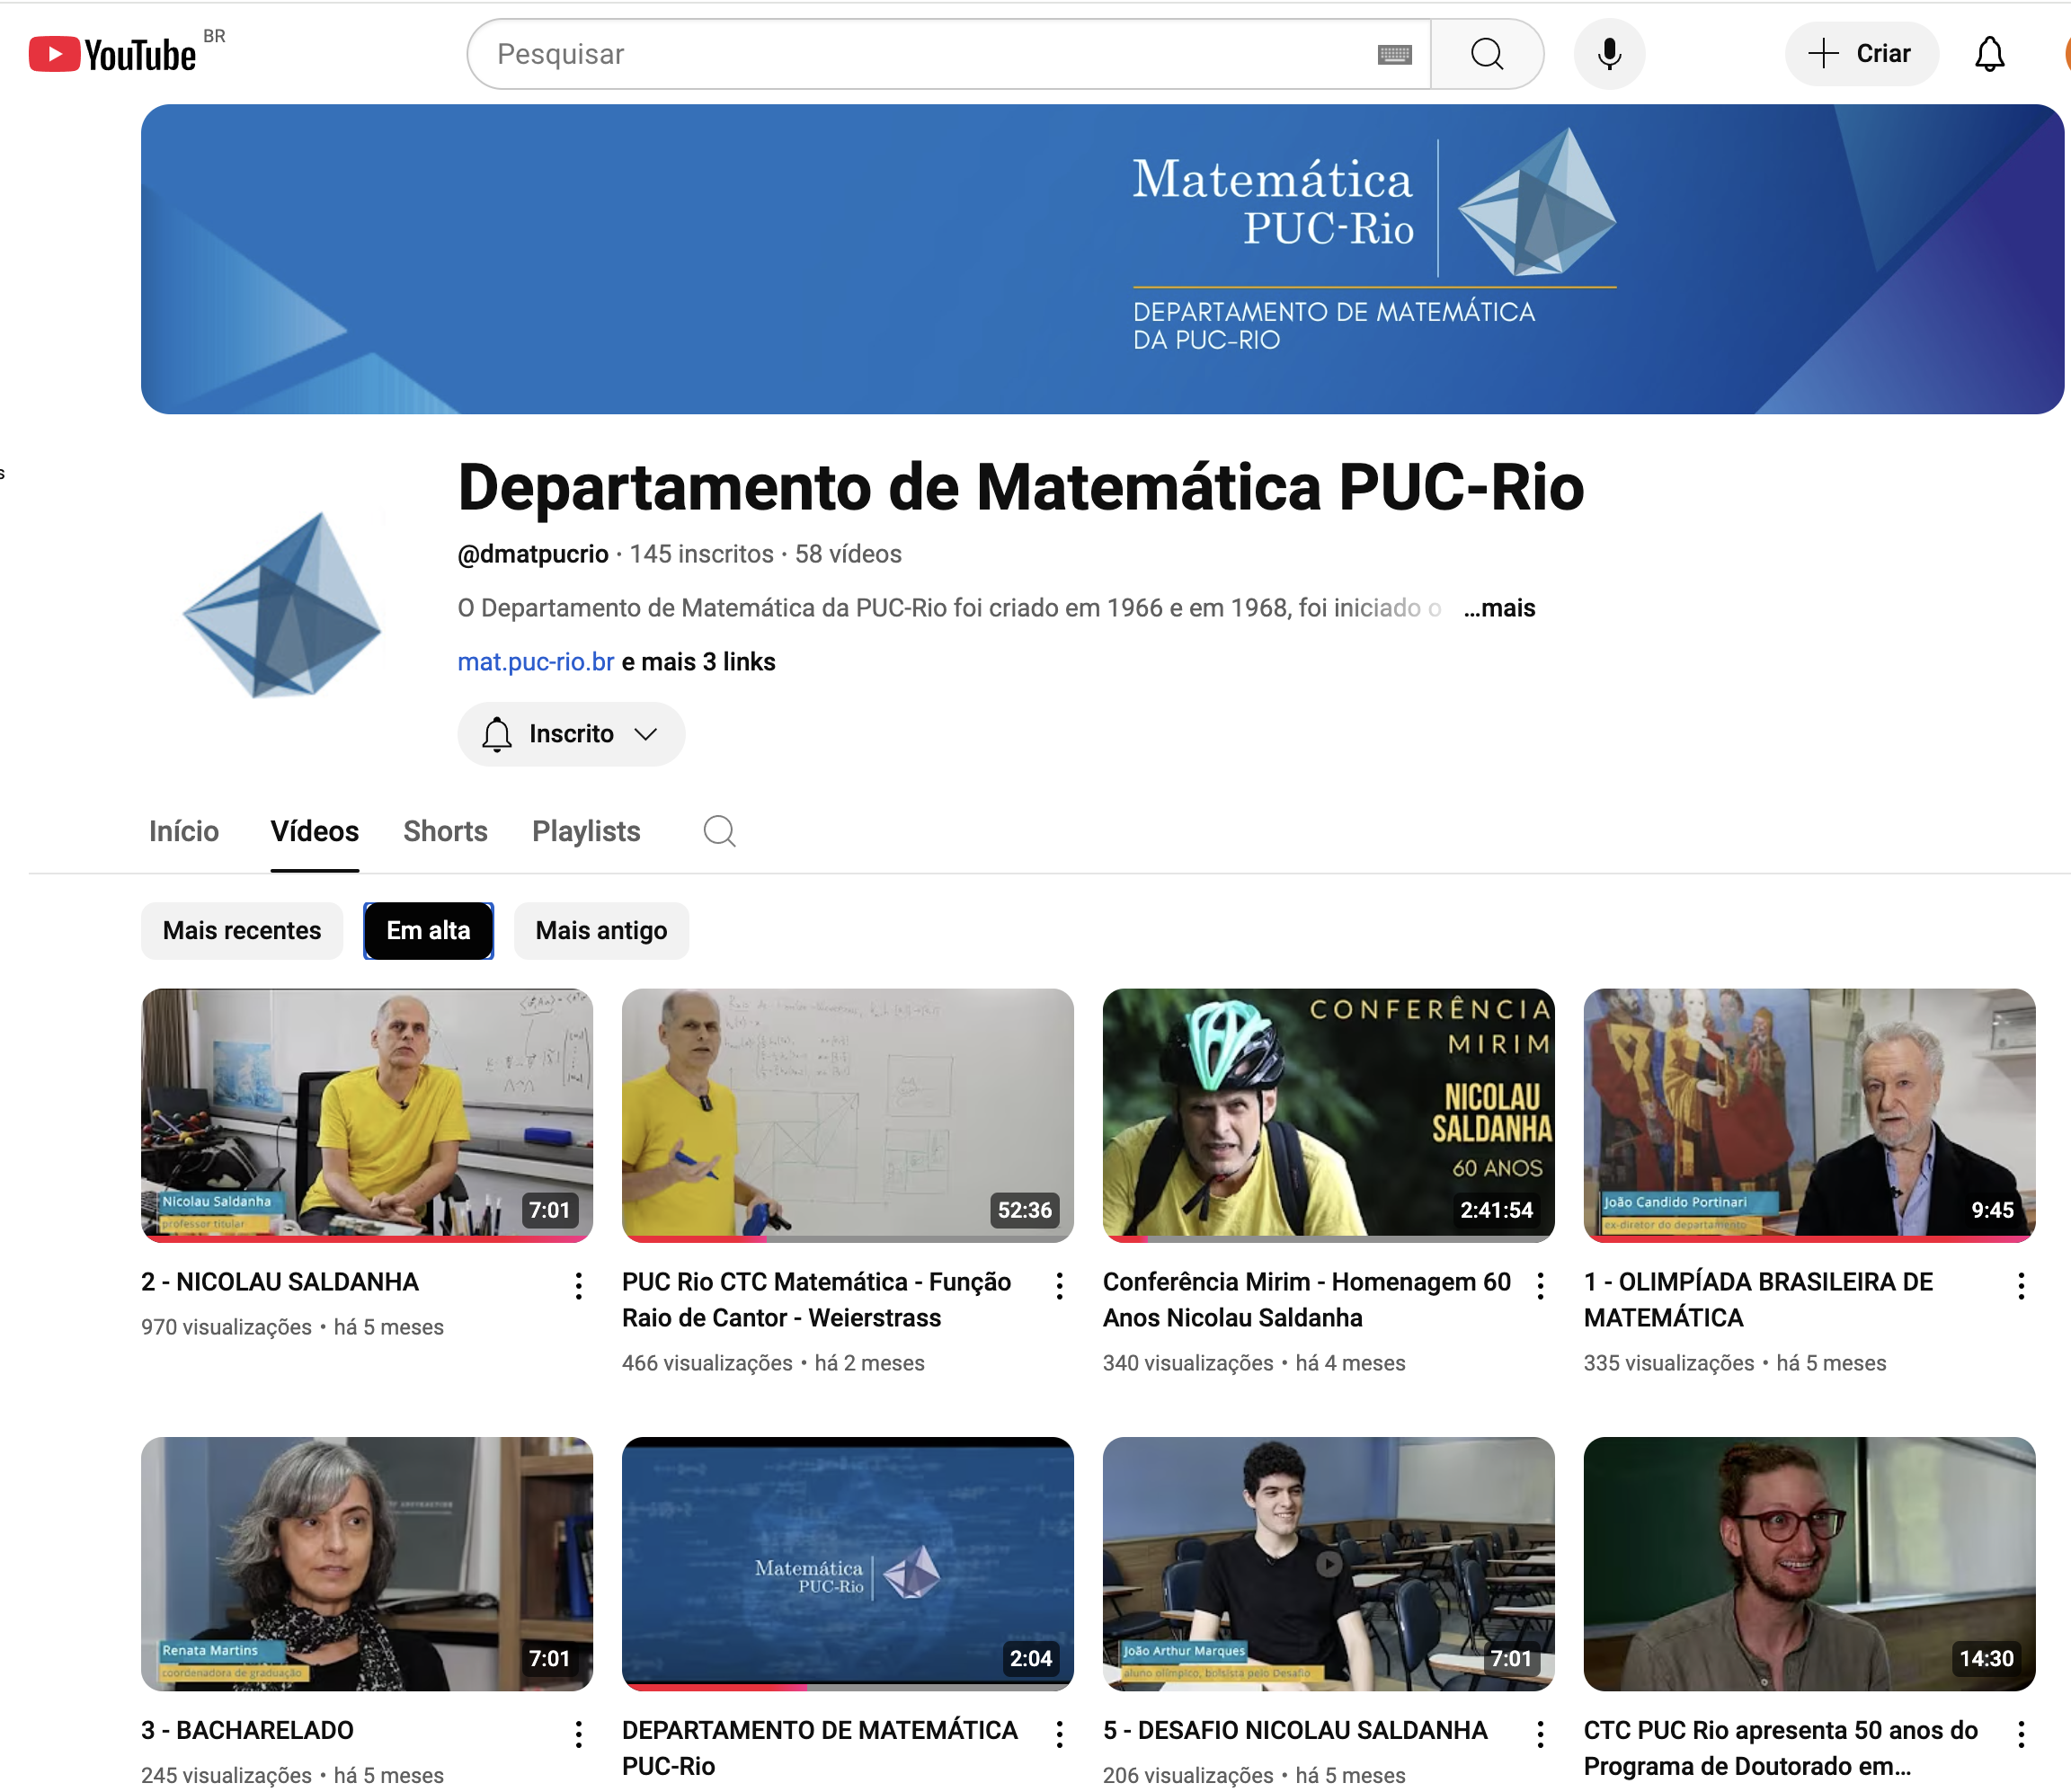Open title DEPARTAMENTO DE MATEMÁTICA PUC-Rio
2071x1792 pixels.
(819, 1748)
